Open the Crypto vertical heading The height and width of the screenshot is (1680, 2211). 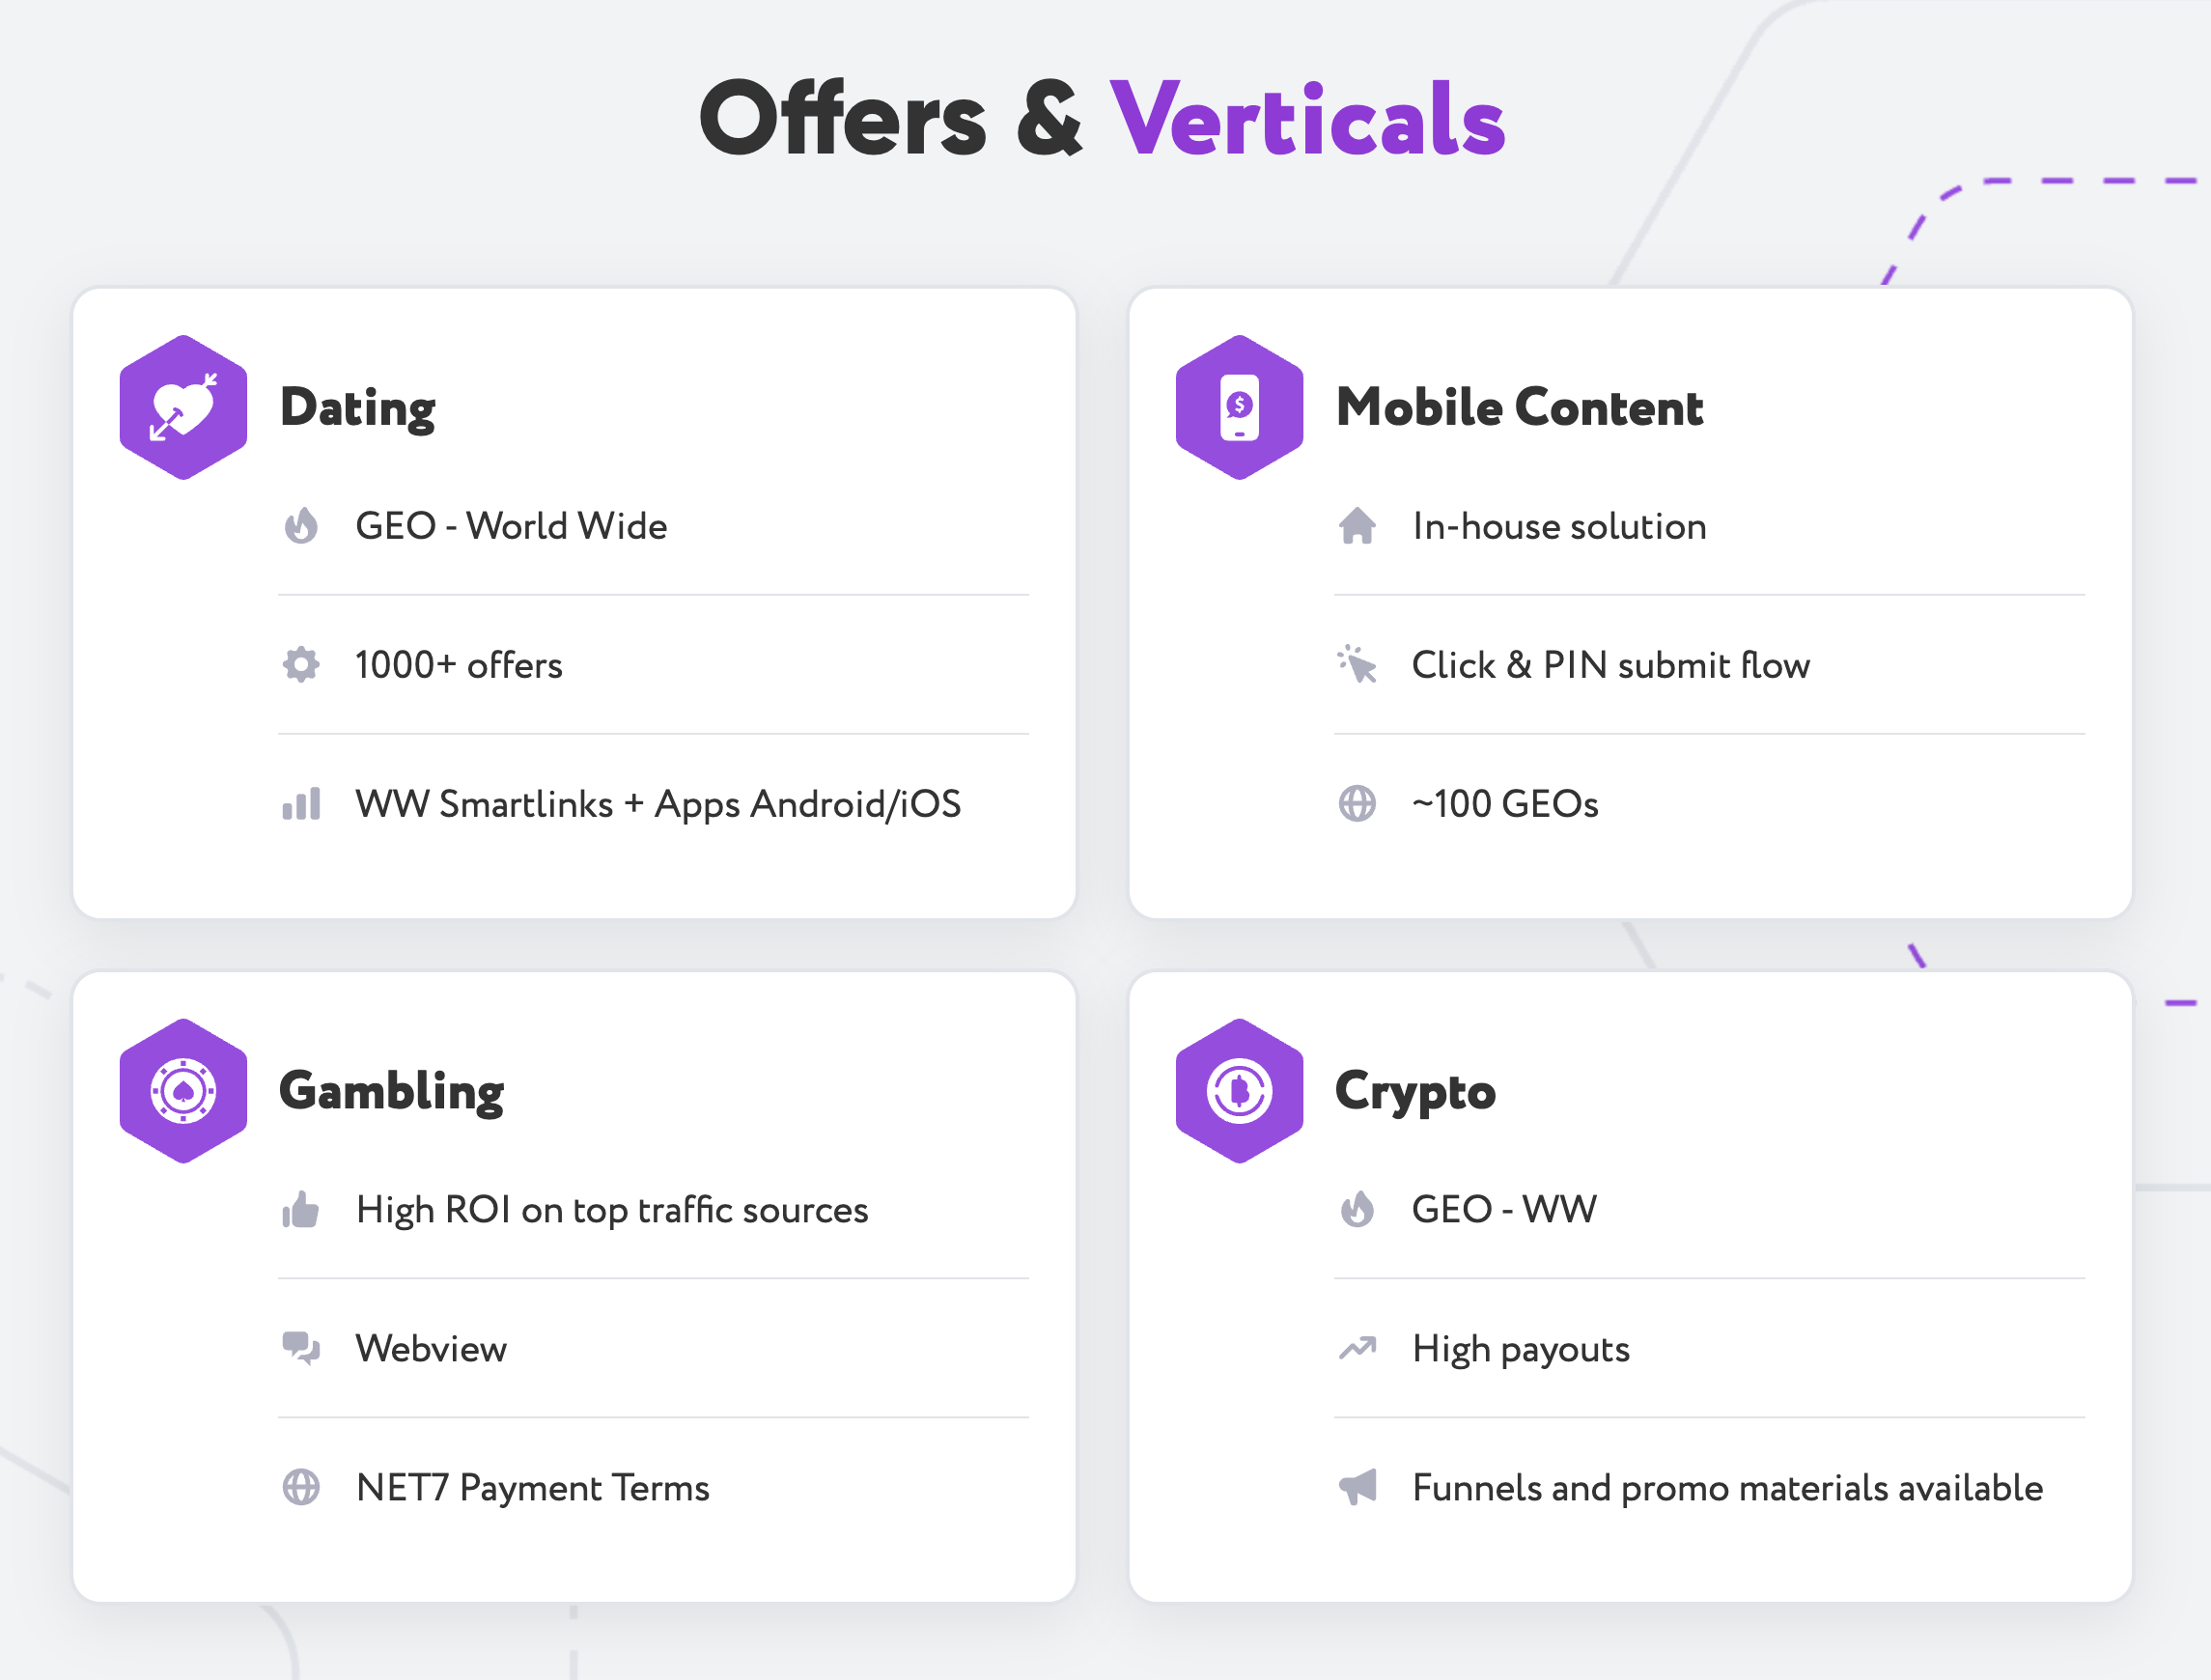pos(1416,1092)
